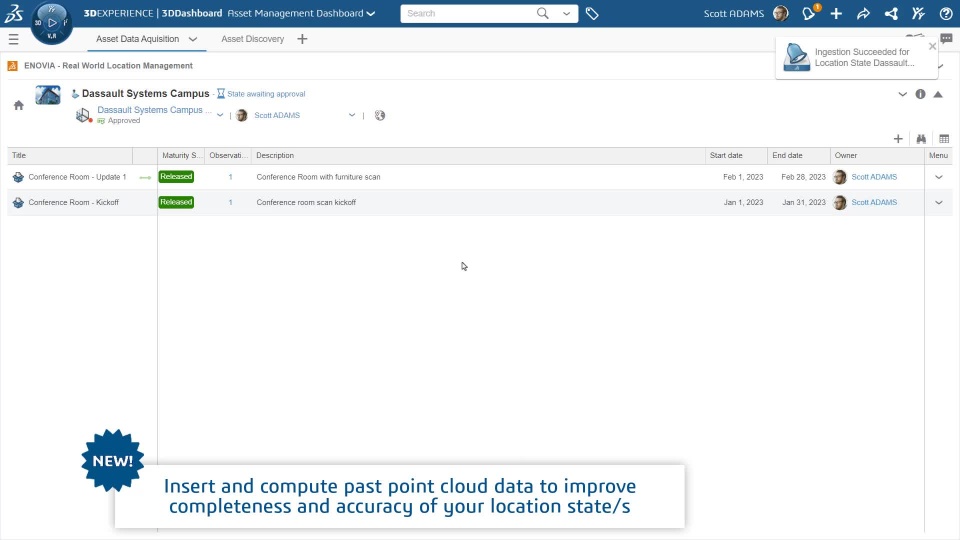The width and height of the screenshot is (960, 540).
Task: Click the 'Jan 31, 2023' end date cell
Action: pyautogui.click(x=803, y=203)
